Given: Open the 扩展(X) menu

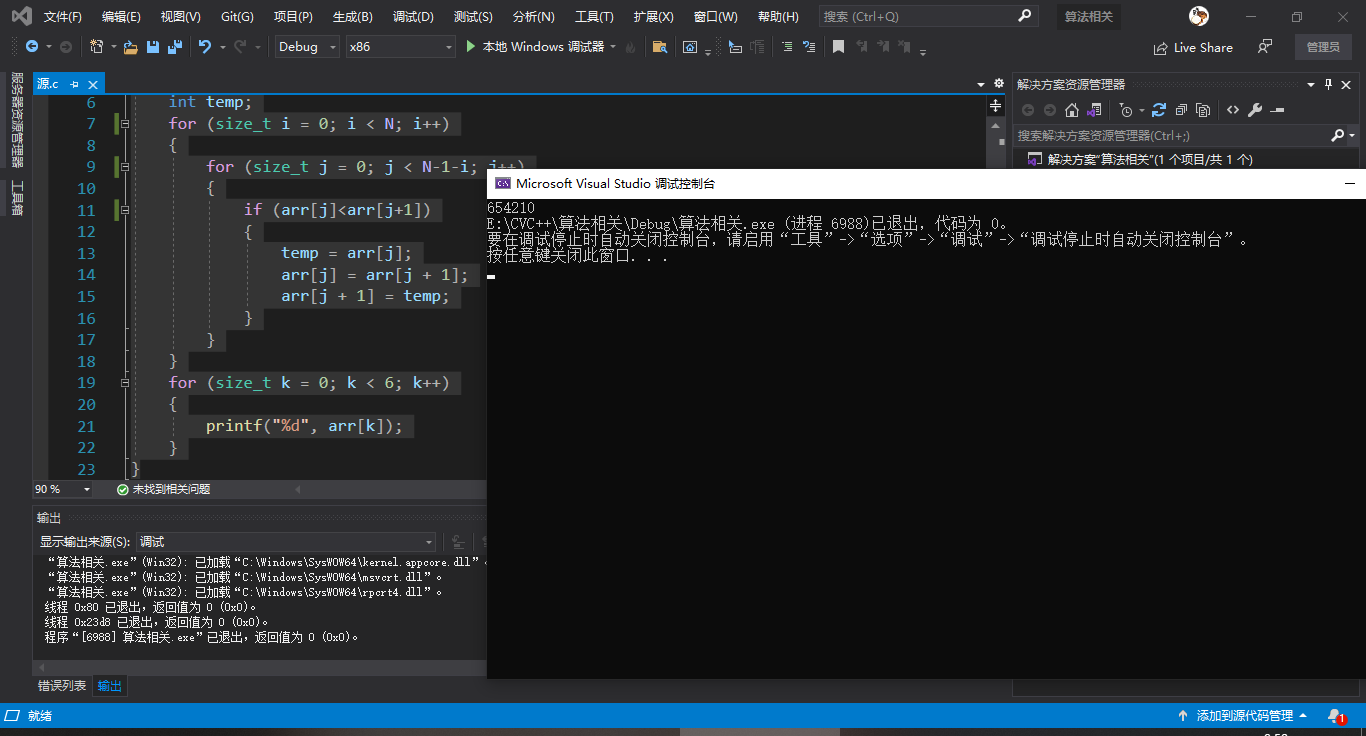Looking at the screenshot, I should [653, 17].
